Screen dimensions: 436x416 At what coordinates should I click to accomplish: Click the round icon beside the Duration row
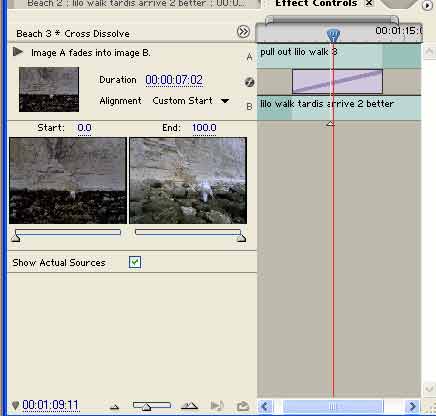click(x=249, y=82)
